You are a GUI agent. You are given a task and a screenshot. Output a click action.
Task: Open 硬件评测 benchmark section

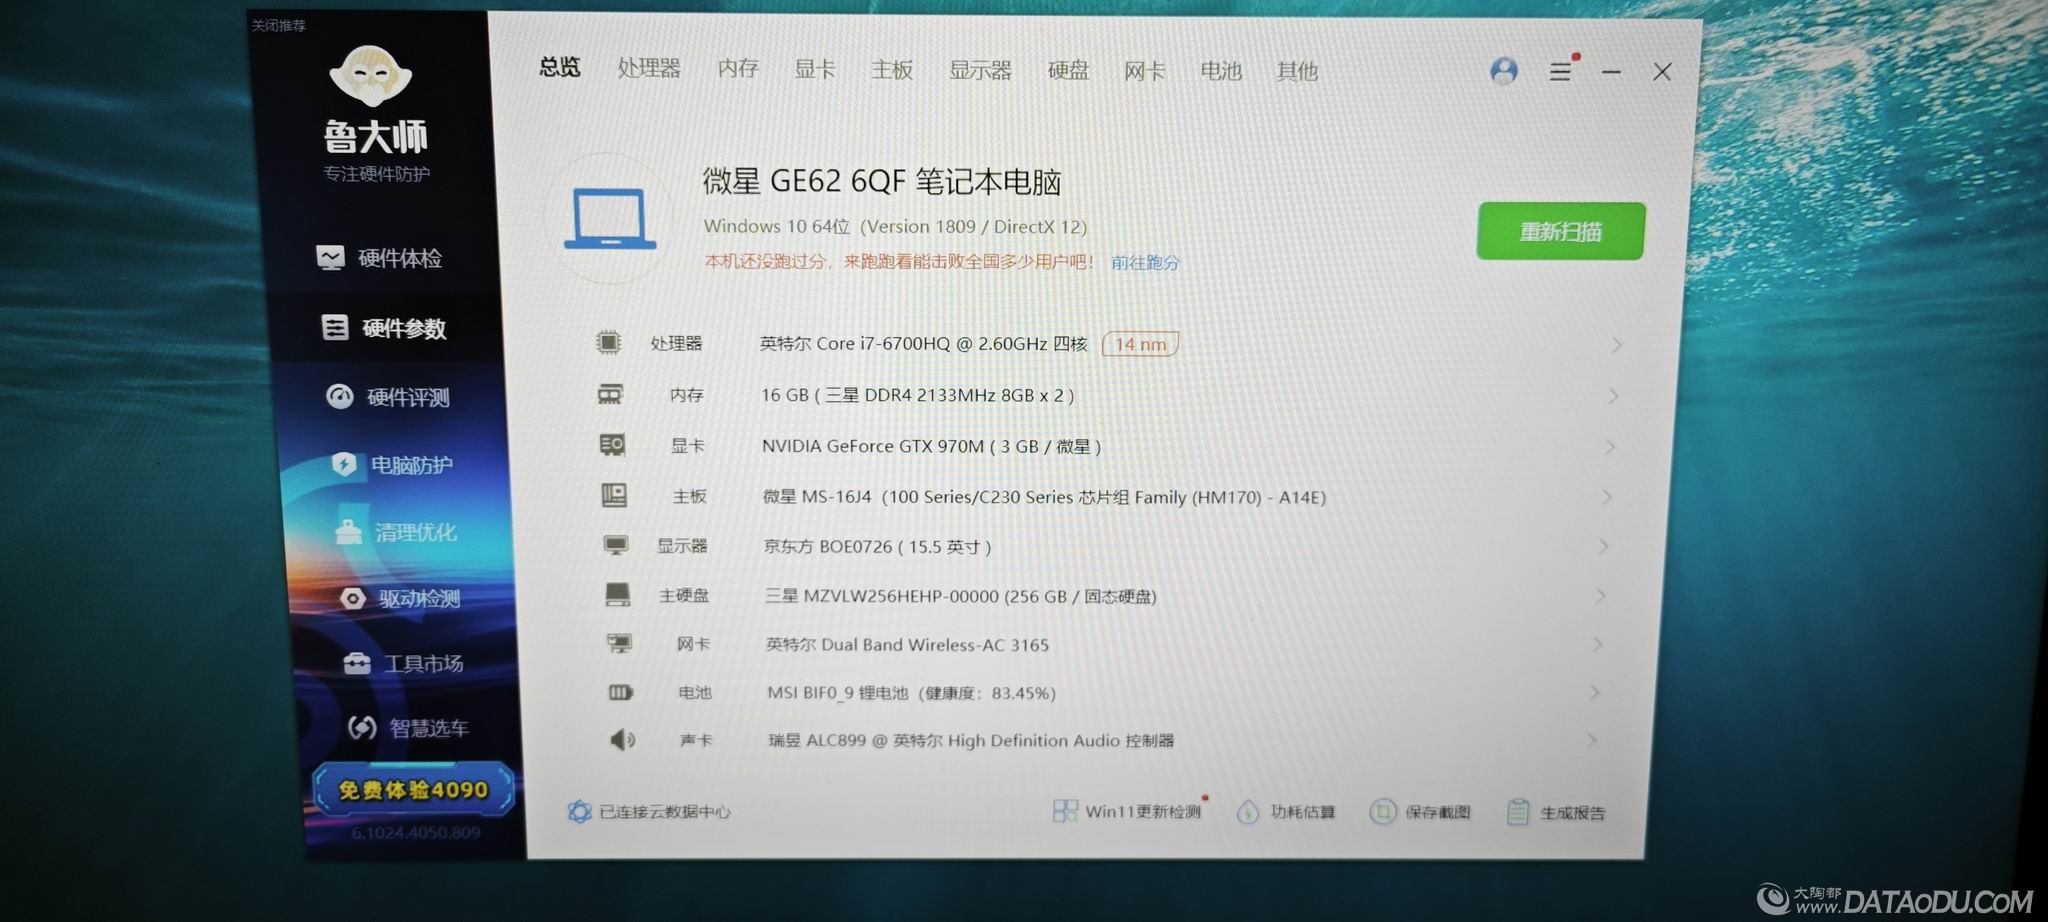[388, 397]
